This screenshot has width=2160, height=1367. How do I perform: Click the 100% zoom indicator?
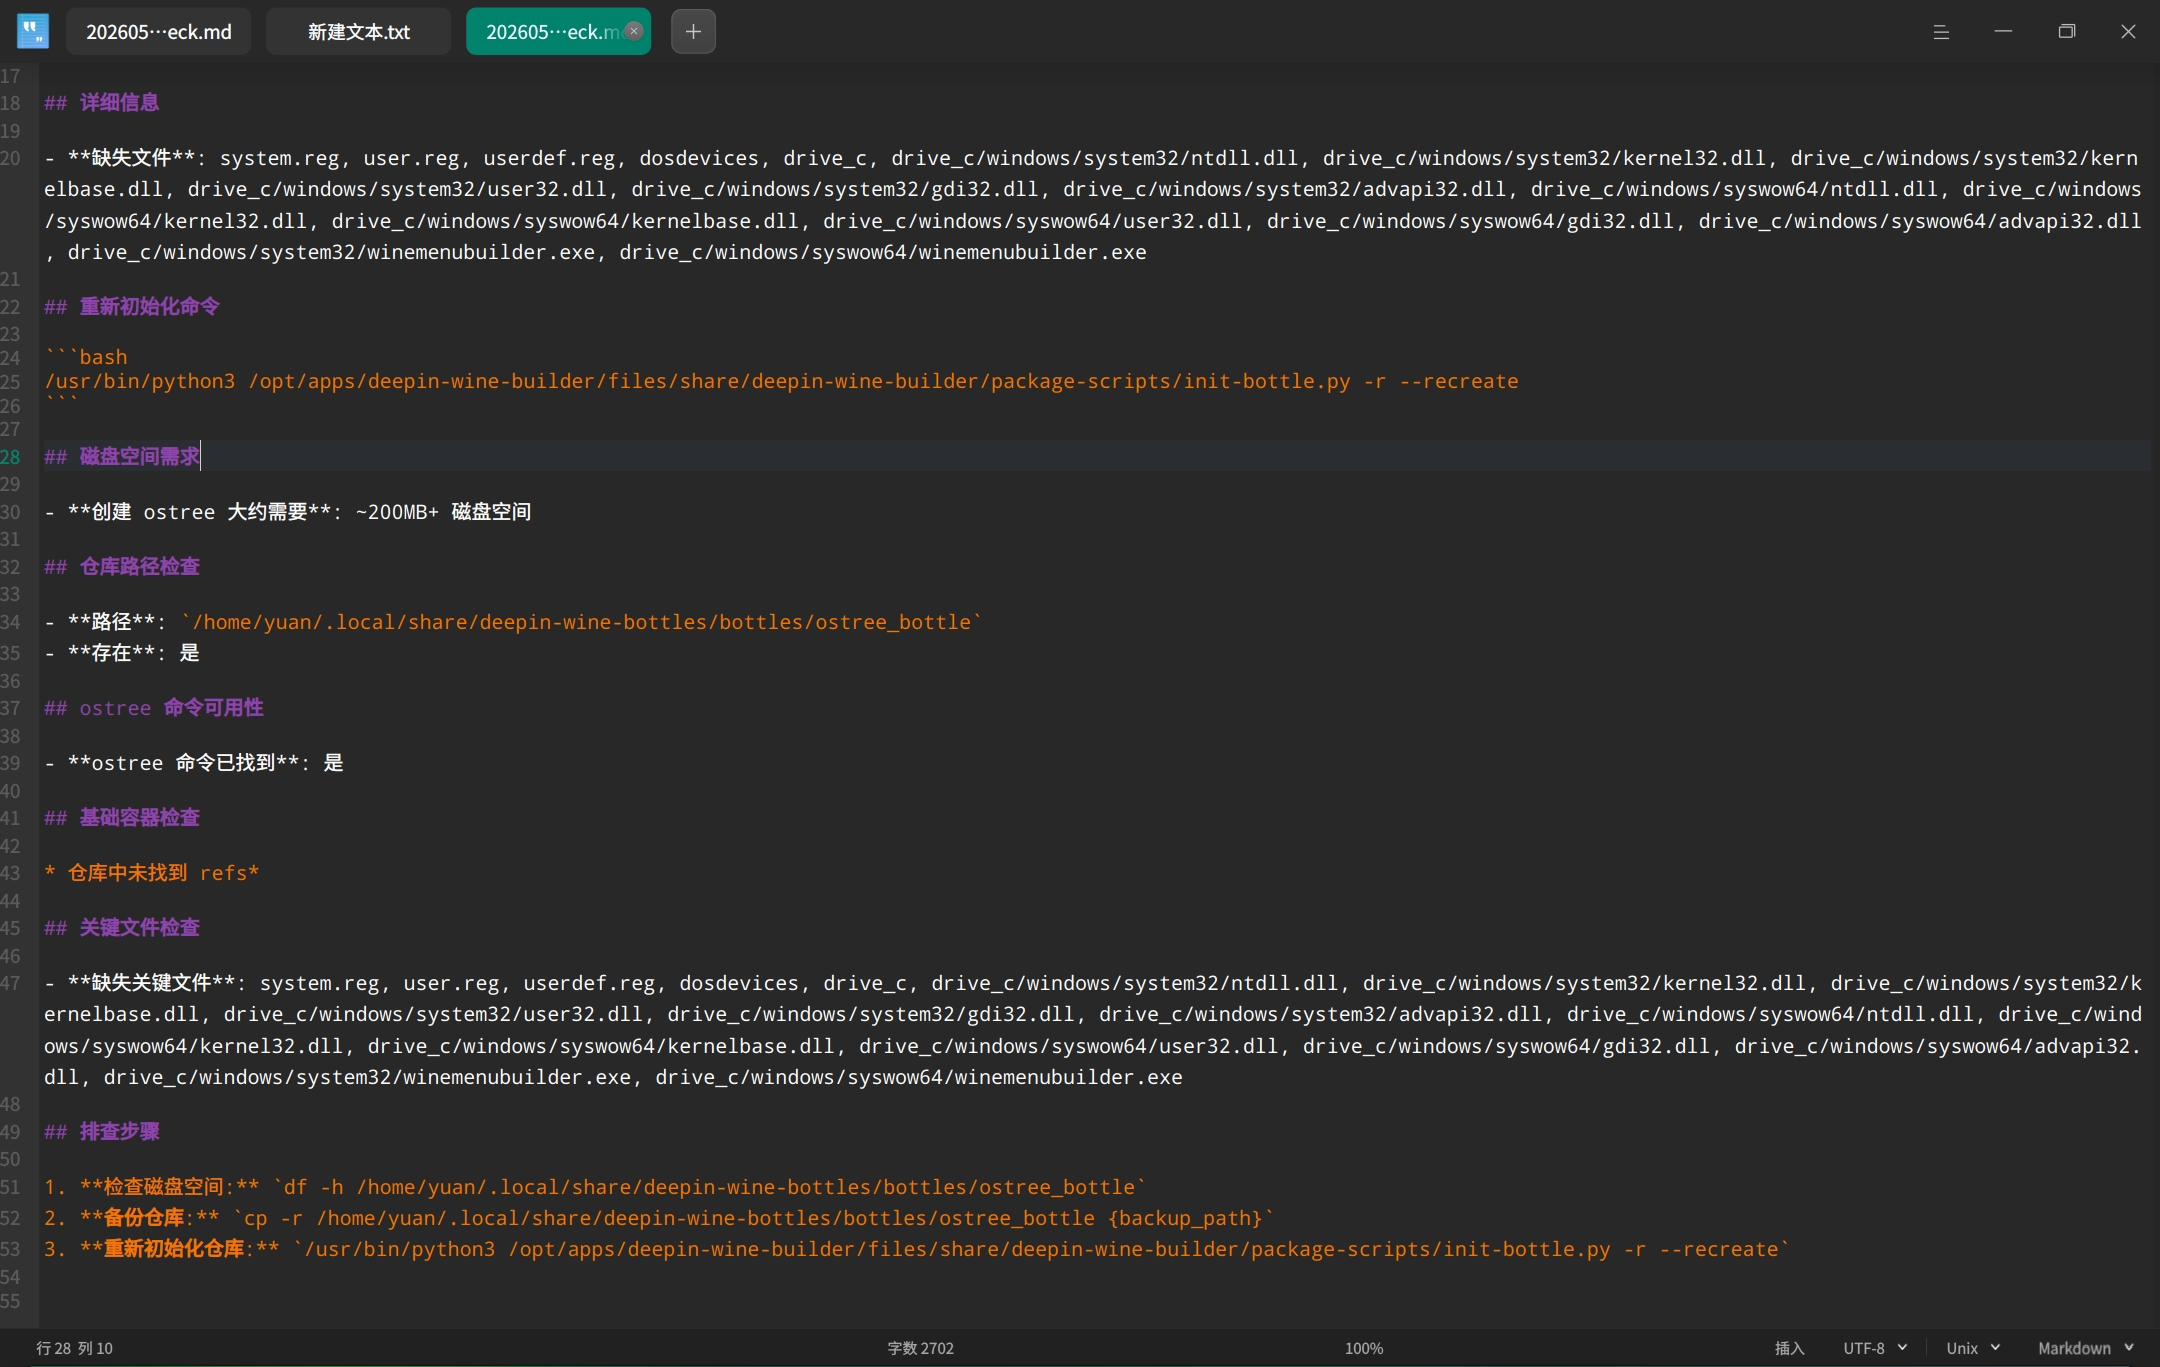pyautogui.click(x=1364, y=1348)
